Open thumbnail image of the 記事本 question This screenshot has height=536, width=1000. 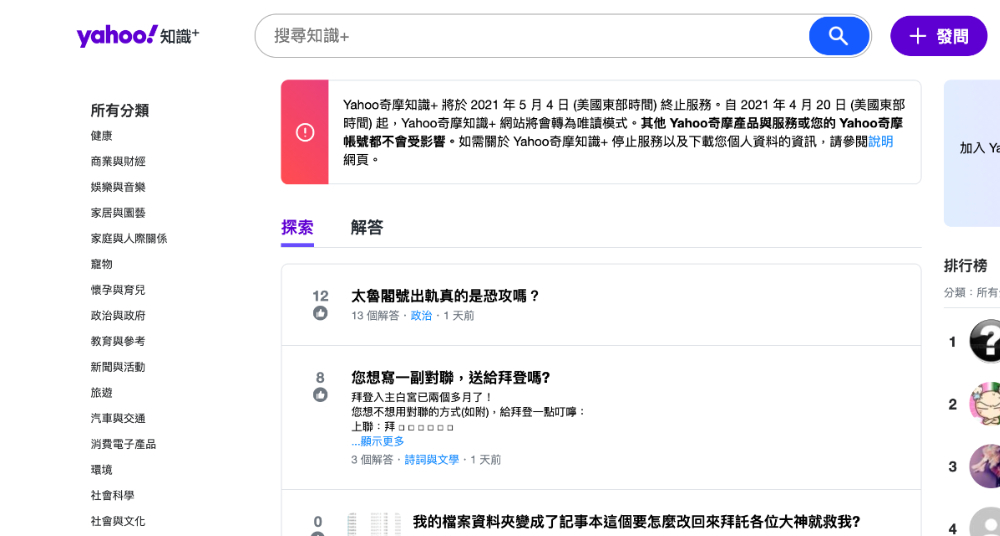pyautogui.click(x=374, y=524)
